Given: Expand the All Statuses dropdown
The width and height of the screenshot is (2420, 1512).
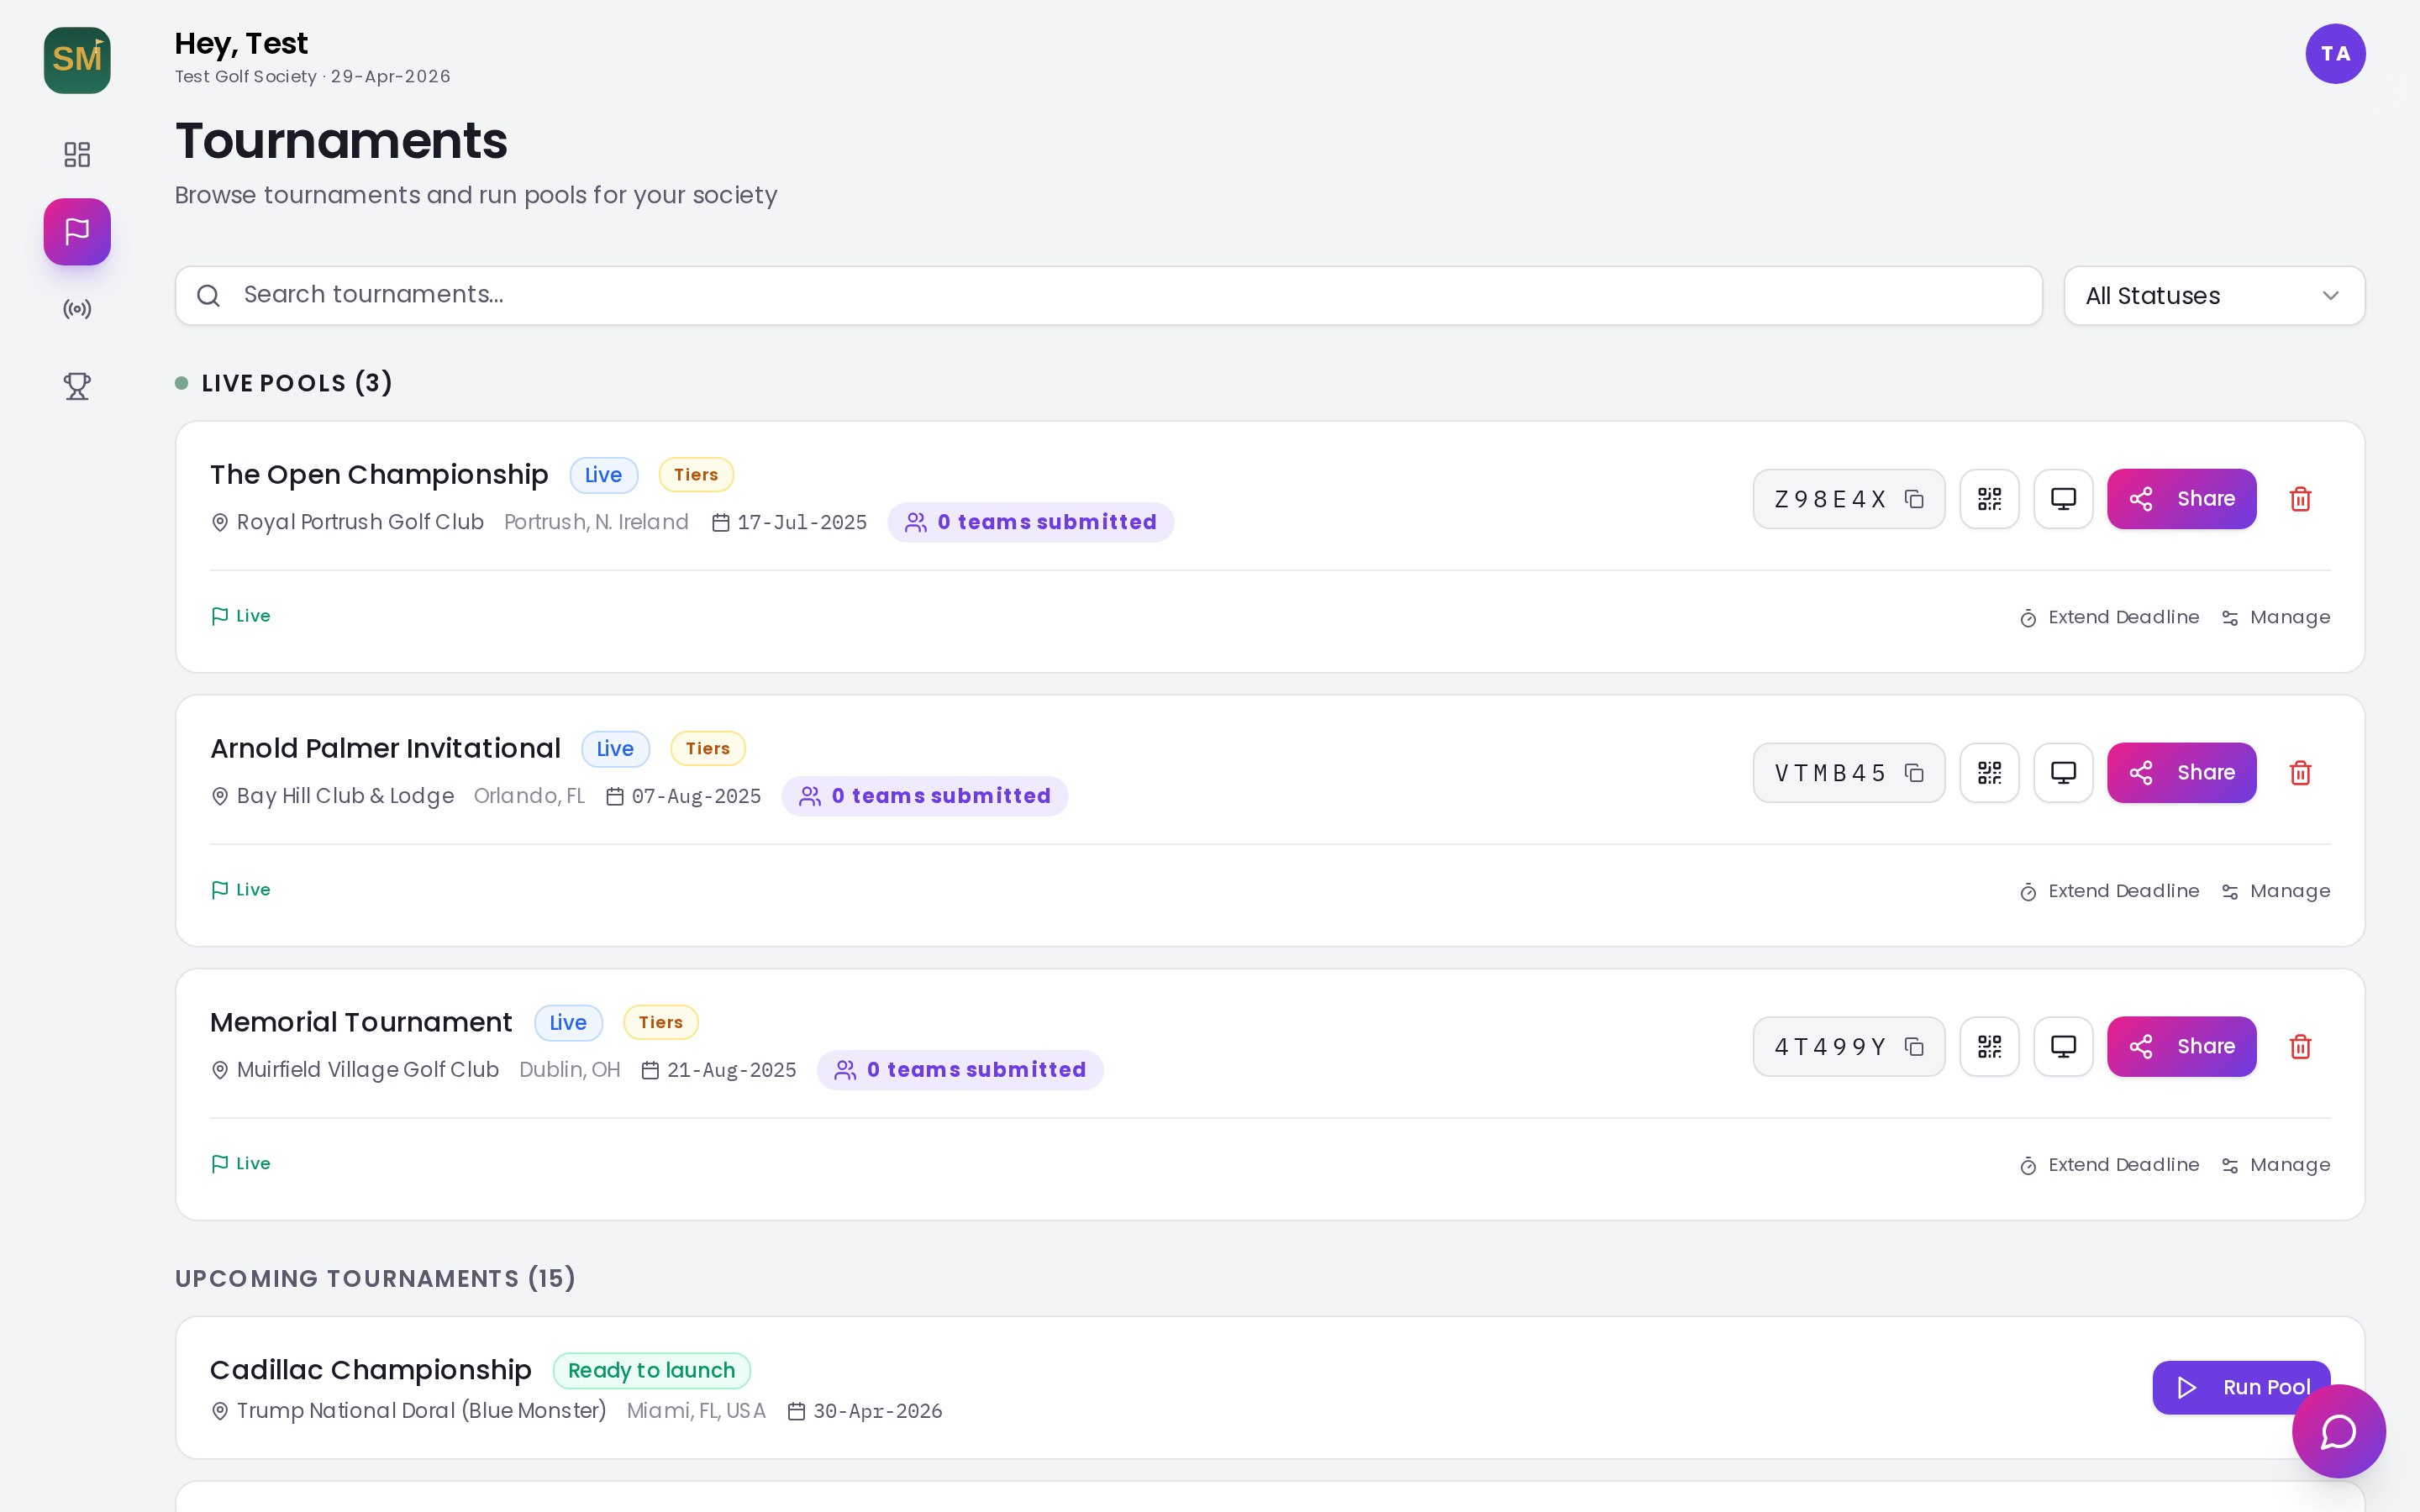Looking at the screenshot, I should pyautogui.click(x=2214, y=296).
